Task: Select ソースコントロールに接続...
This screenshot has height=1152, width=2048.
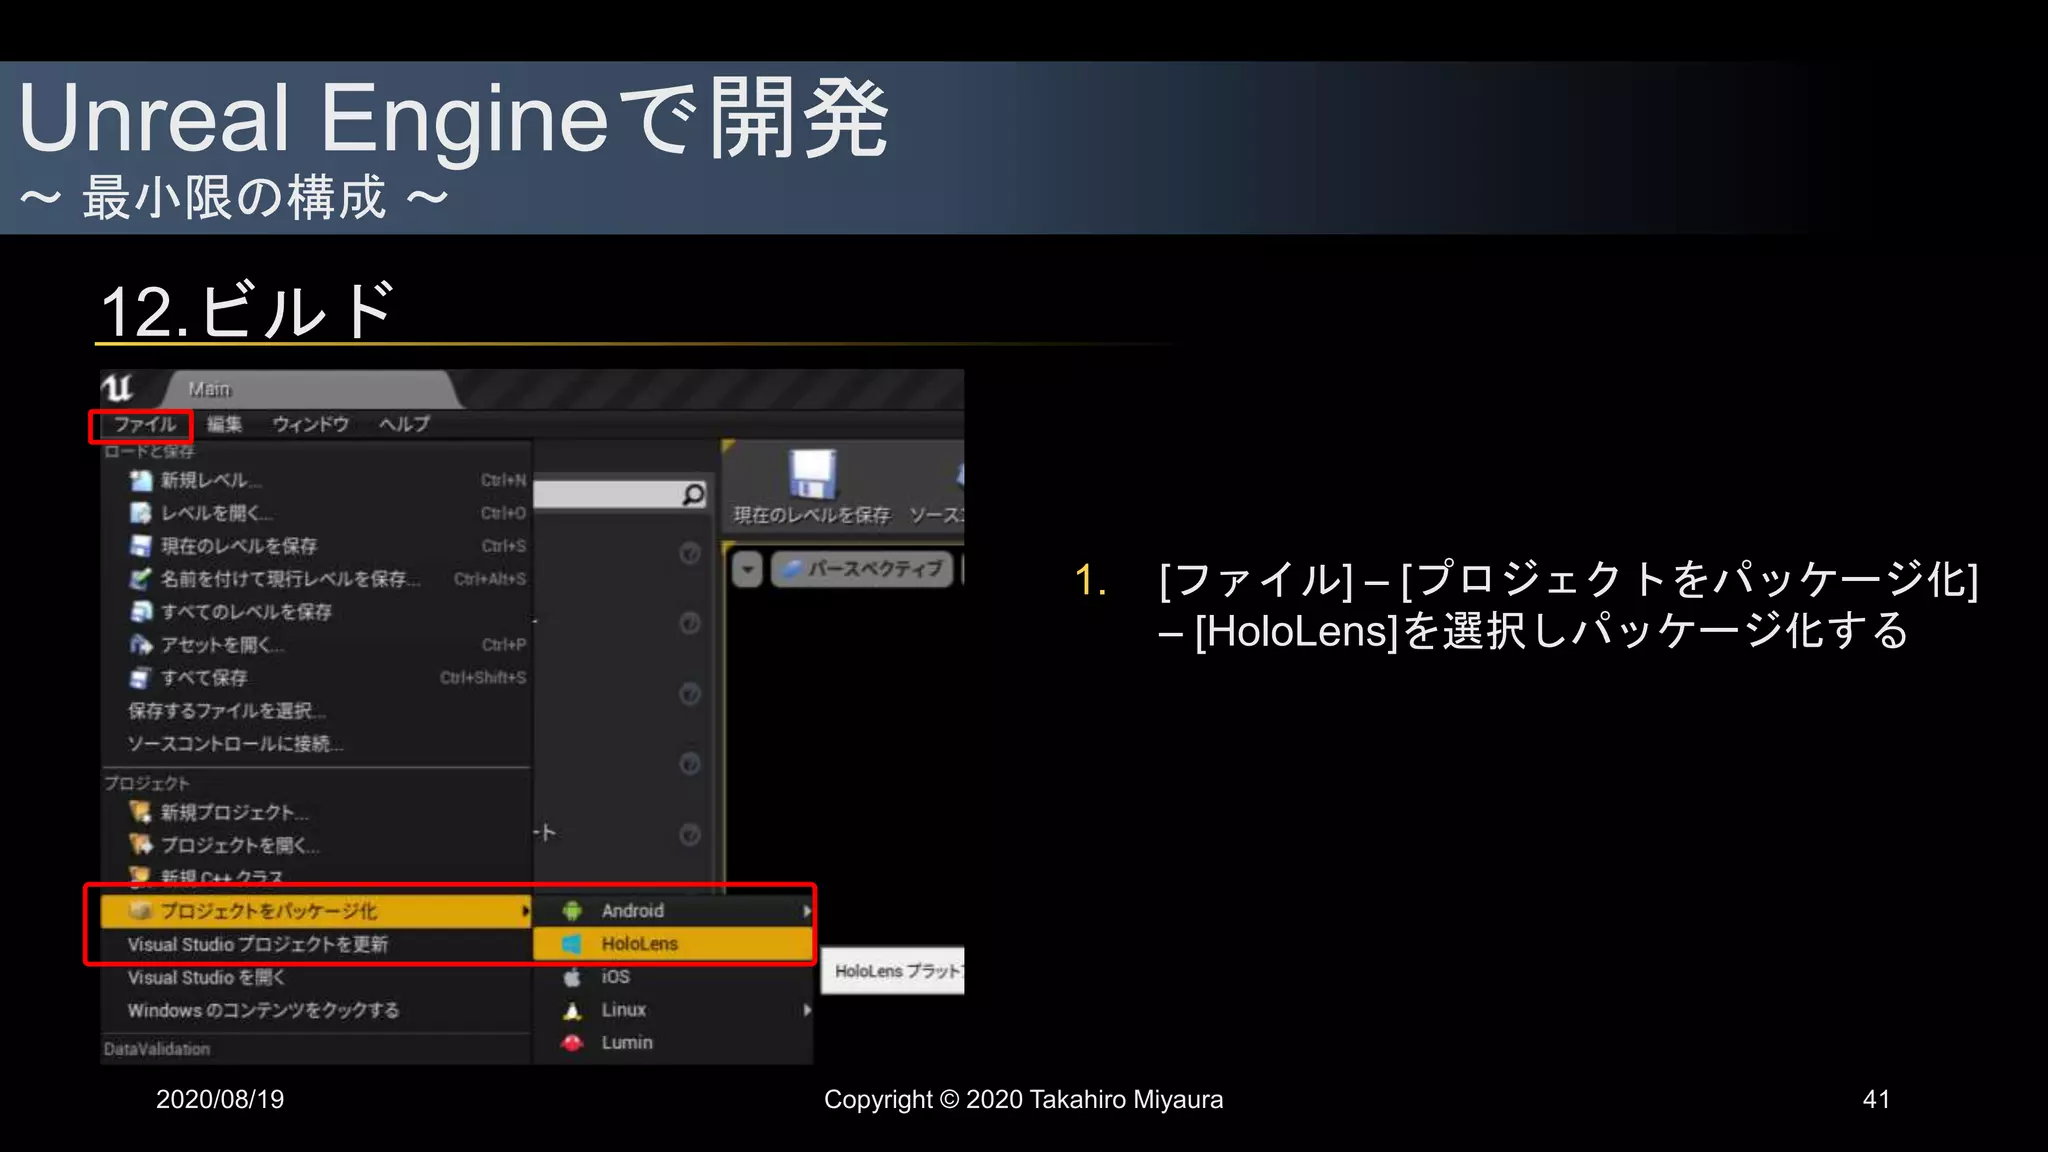Action: point(316,744)
